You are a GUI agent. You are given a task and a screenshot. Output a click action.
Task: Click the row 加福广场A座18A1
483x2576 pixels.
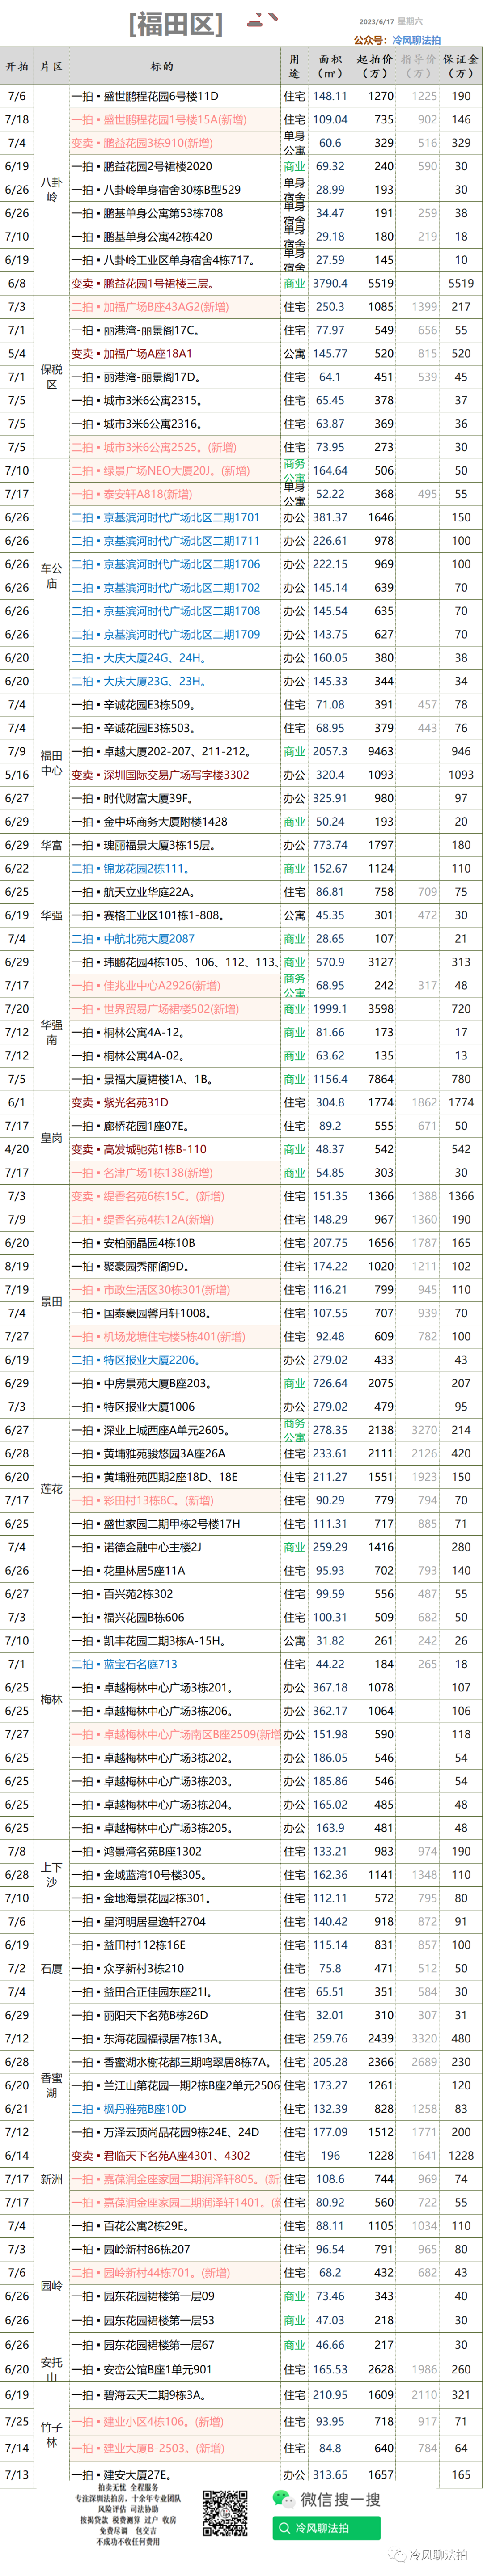[x=241, y=354]
